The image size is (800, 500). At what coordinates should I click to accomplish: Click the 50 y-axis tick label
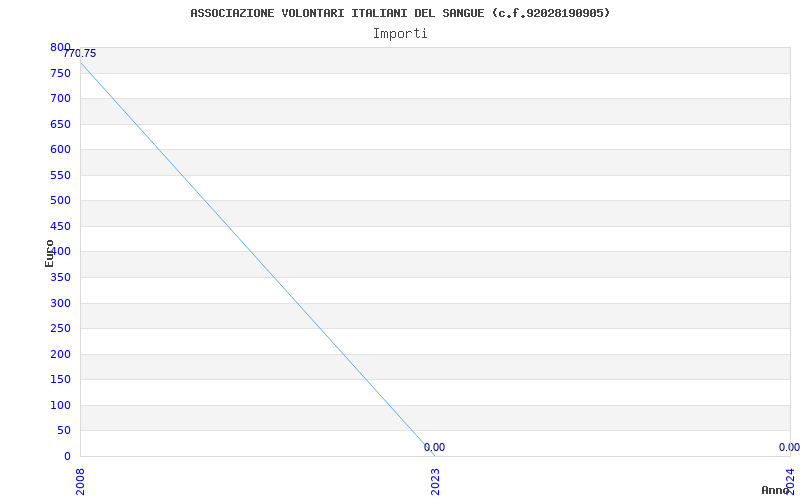pyautogui.click(x=64, y=431)
